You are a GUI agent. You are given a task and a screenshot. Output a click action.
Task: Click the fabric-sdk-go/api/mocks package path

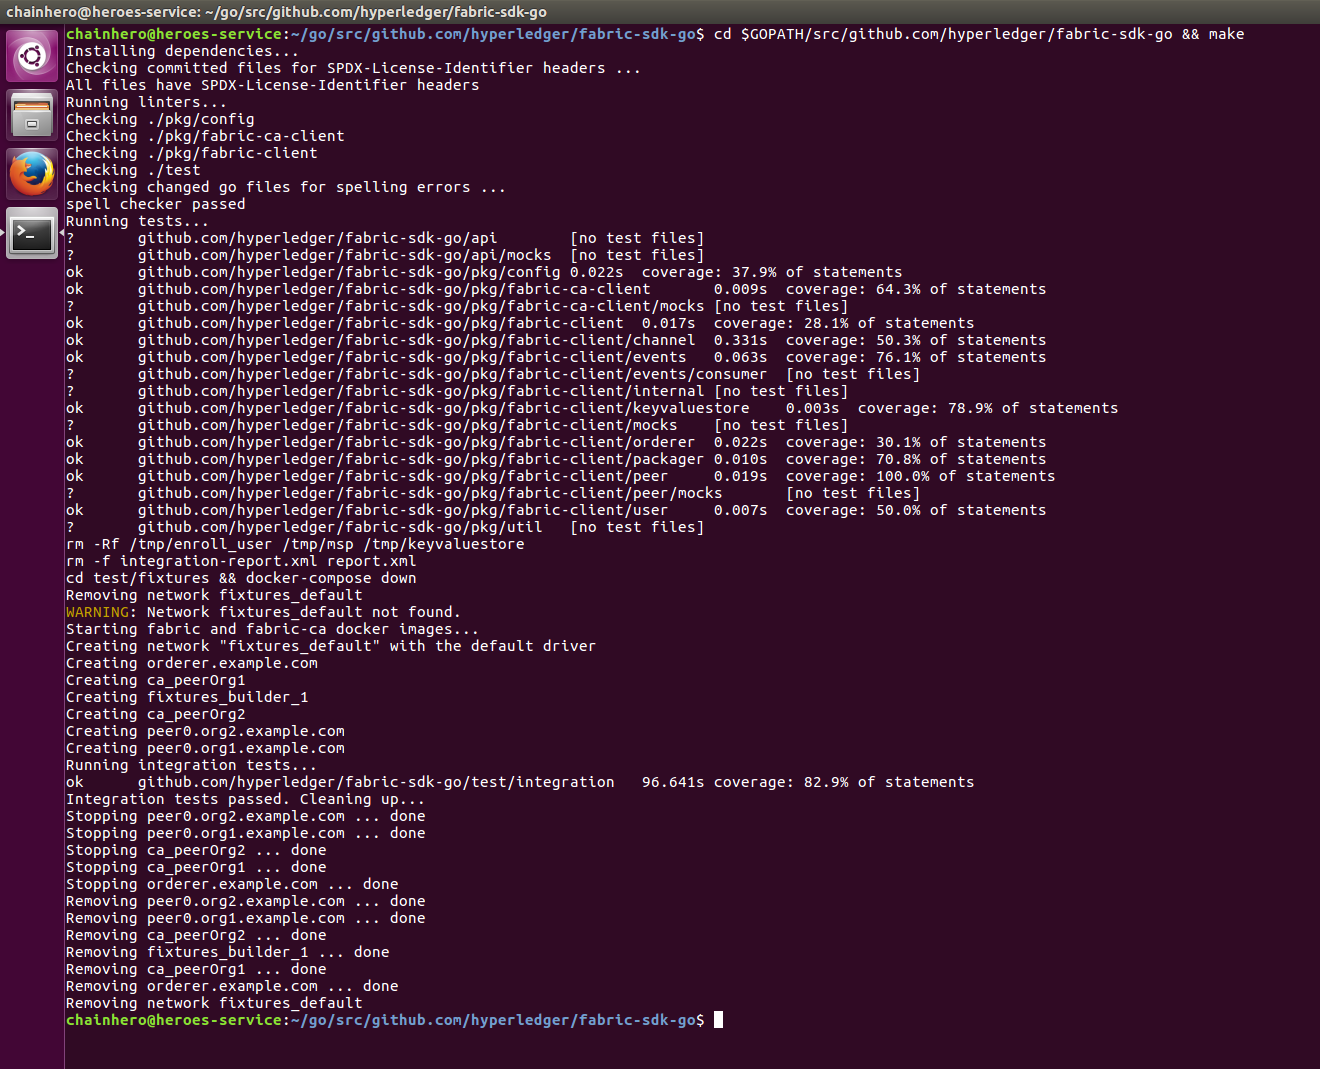point(344,255)
